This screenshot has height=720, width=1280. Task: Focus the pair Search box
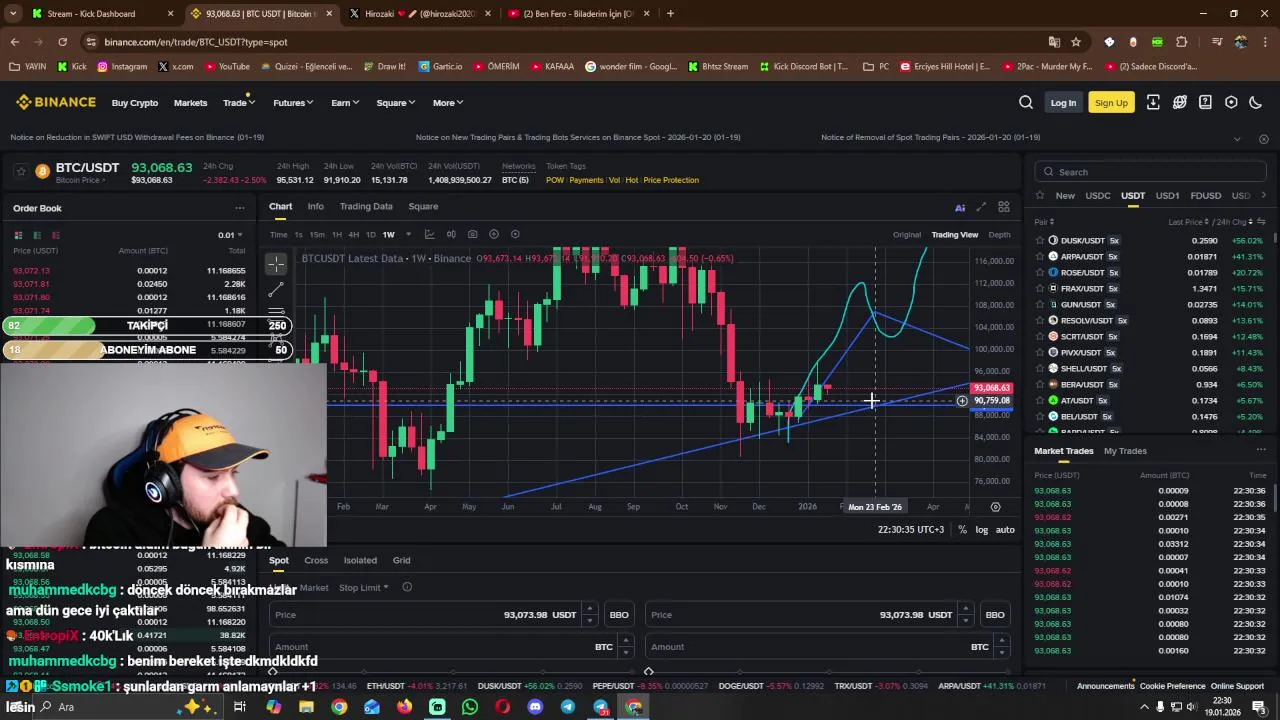pyautogui.click(x=1150, y=172)
